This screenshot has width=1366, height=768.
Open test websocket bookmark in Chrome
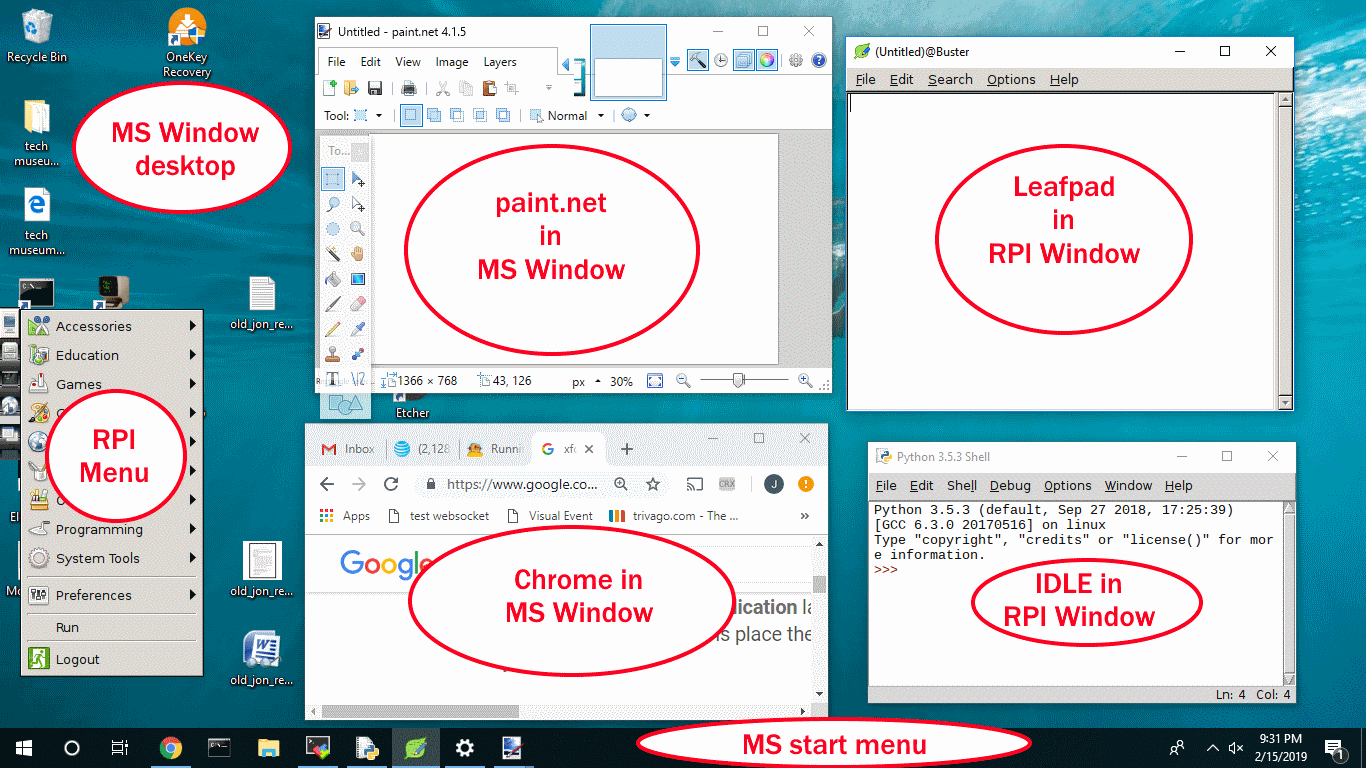pyautogui.click(x=438, y=516)
